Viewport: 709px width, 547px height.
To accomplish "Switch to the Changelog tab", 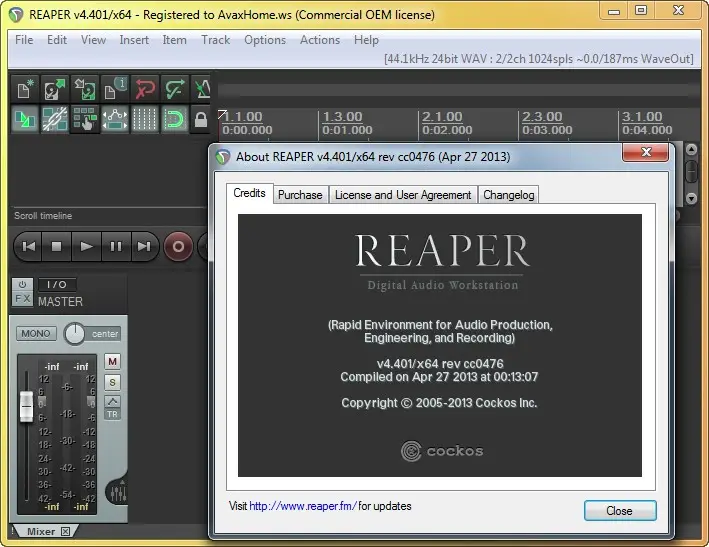I will tap(509, 195).
